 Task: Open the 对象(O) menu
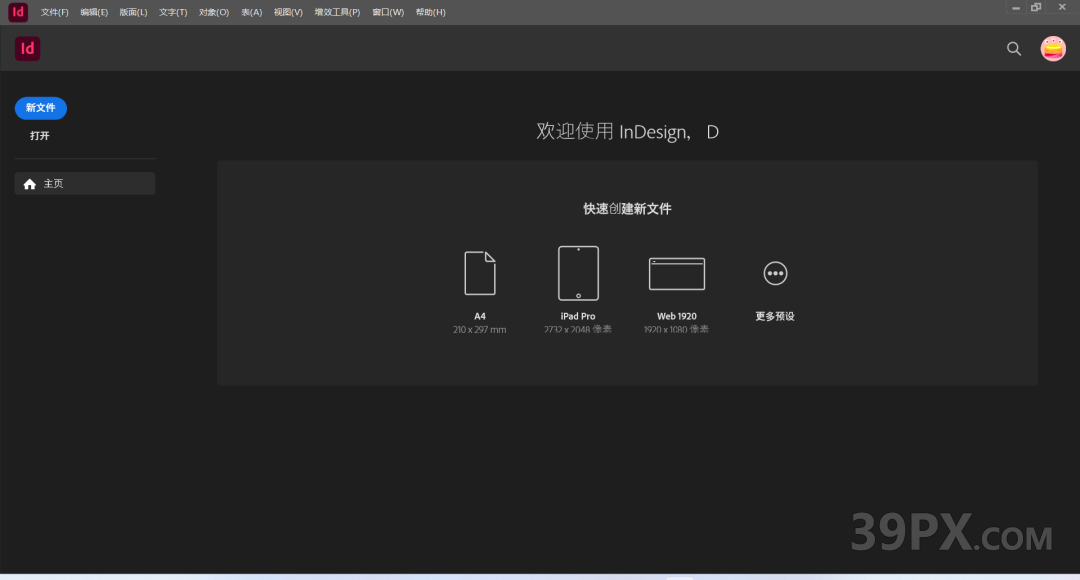click(214, 12)
